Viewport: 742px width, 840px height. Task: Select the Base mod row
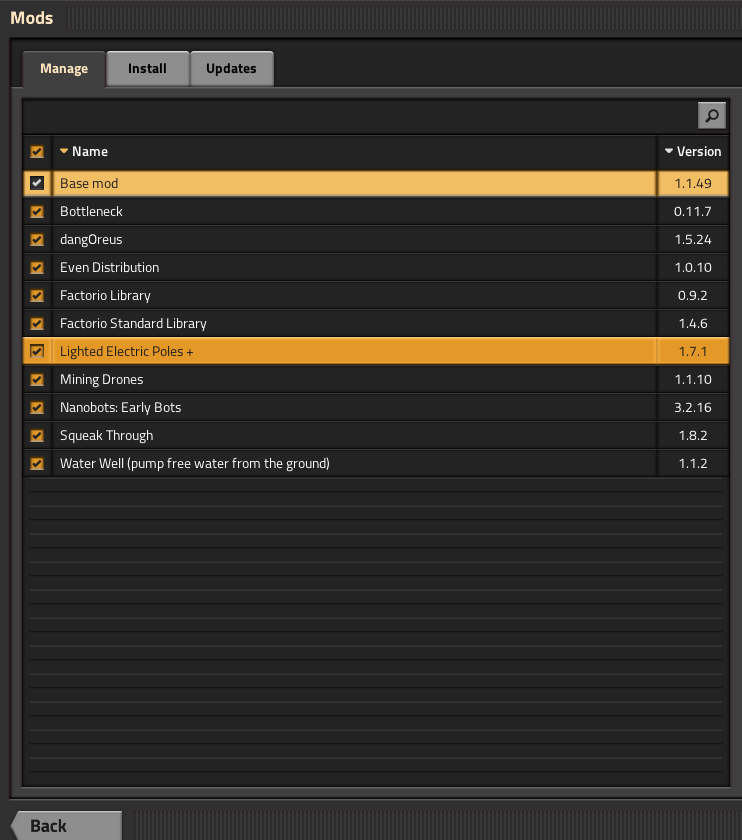tap(376, 183)
